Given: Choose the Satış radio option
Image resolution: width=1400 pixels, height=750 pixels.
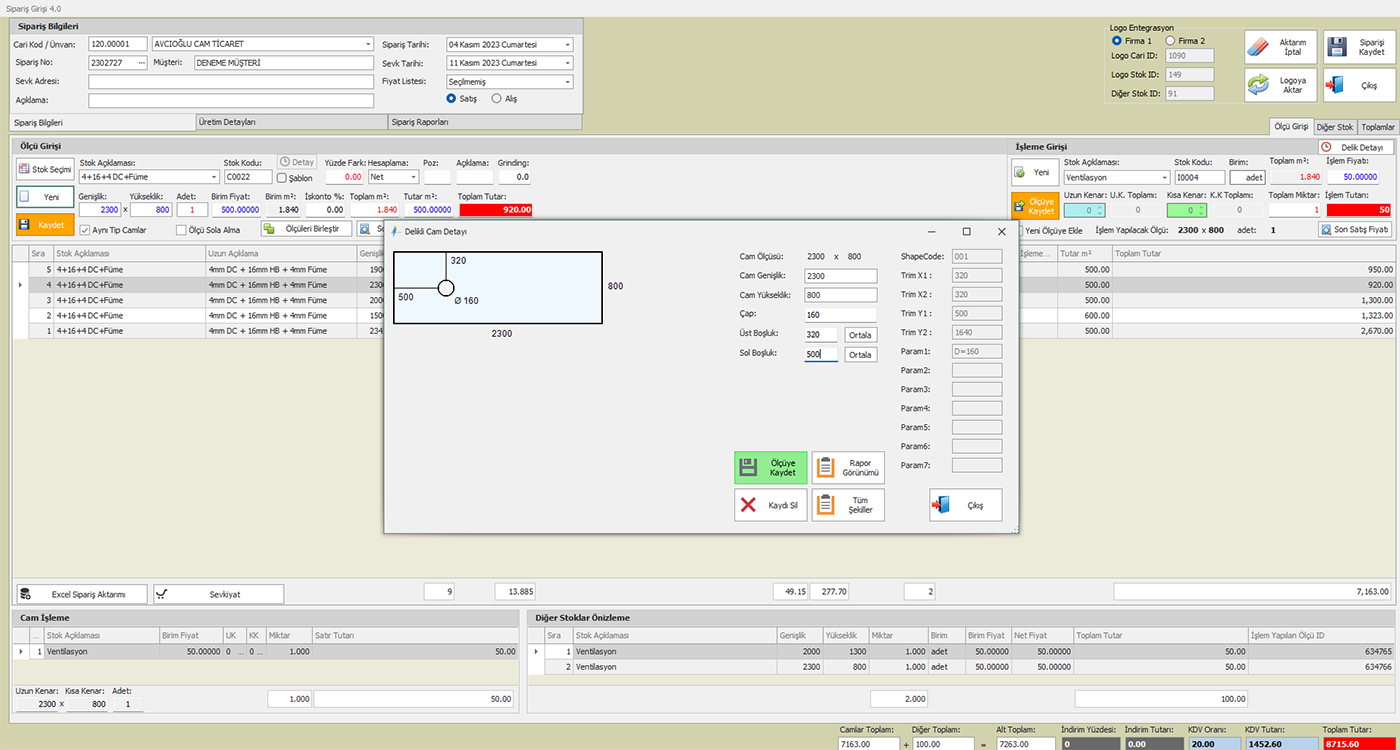Looking at the screenshot, I should coord(451,99).
